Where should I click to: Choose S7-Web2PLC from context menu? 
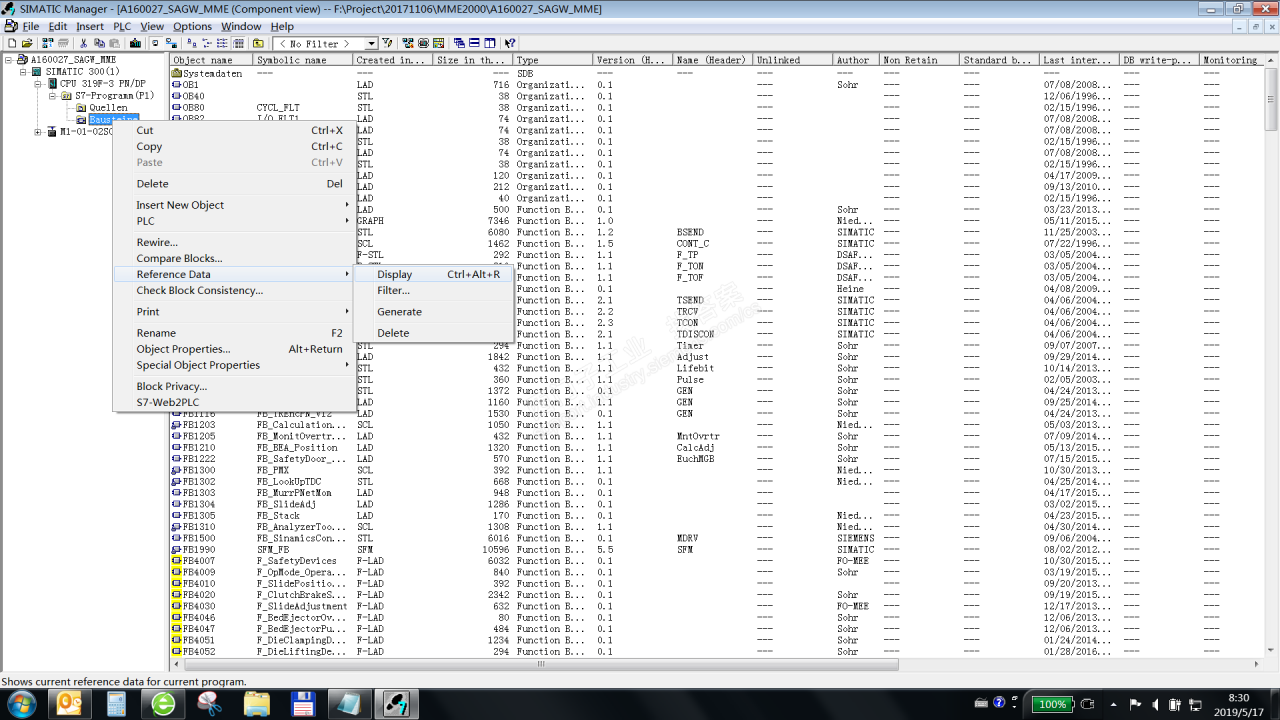click(x=235, y=402)
